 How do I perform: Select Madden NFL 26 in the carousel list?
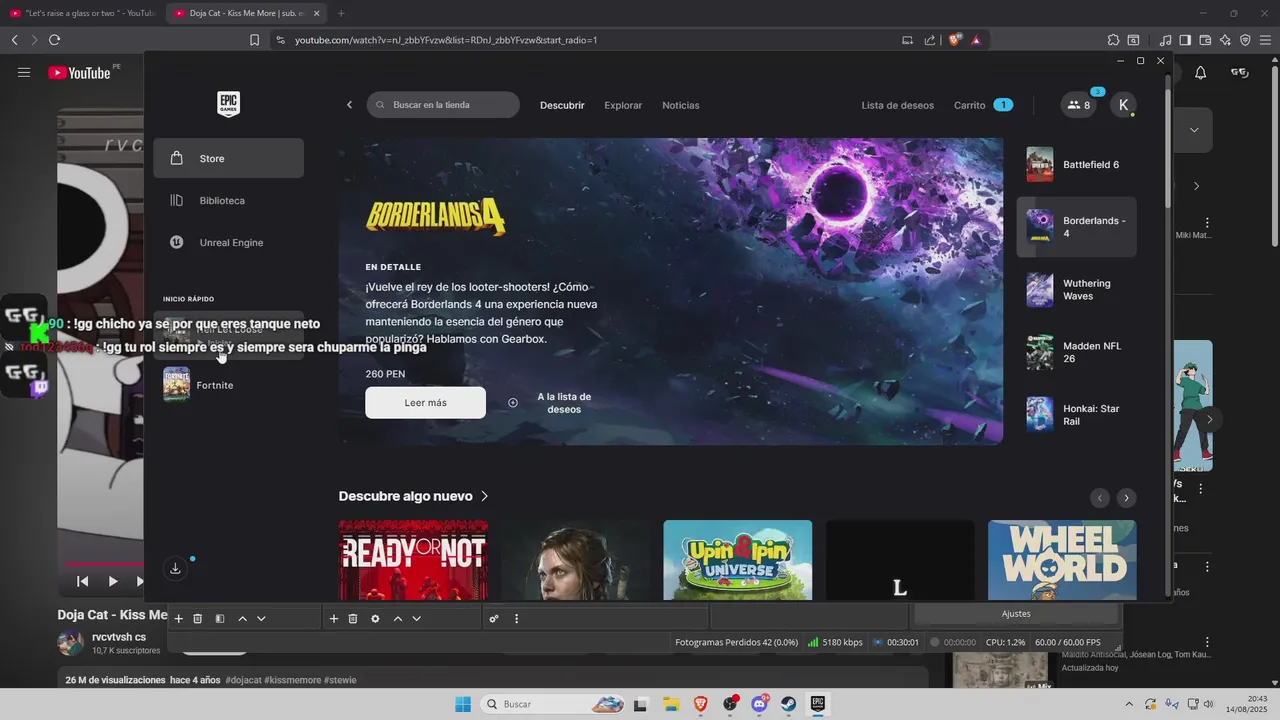pyautogui.click(x=1077, y=352)
